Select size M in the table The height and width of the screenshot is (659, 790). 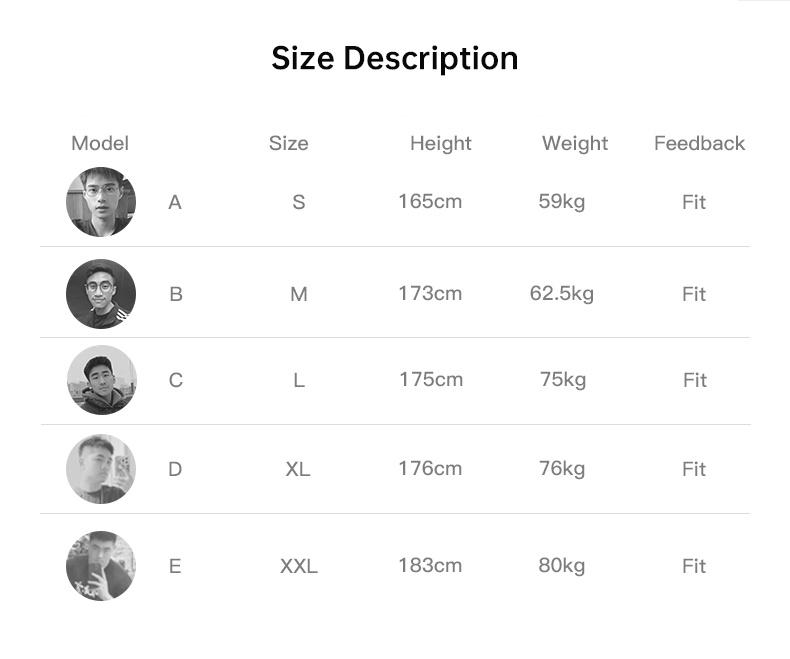(299, 294)
